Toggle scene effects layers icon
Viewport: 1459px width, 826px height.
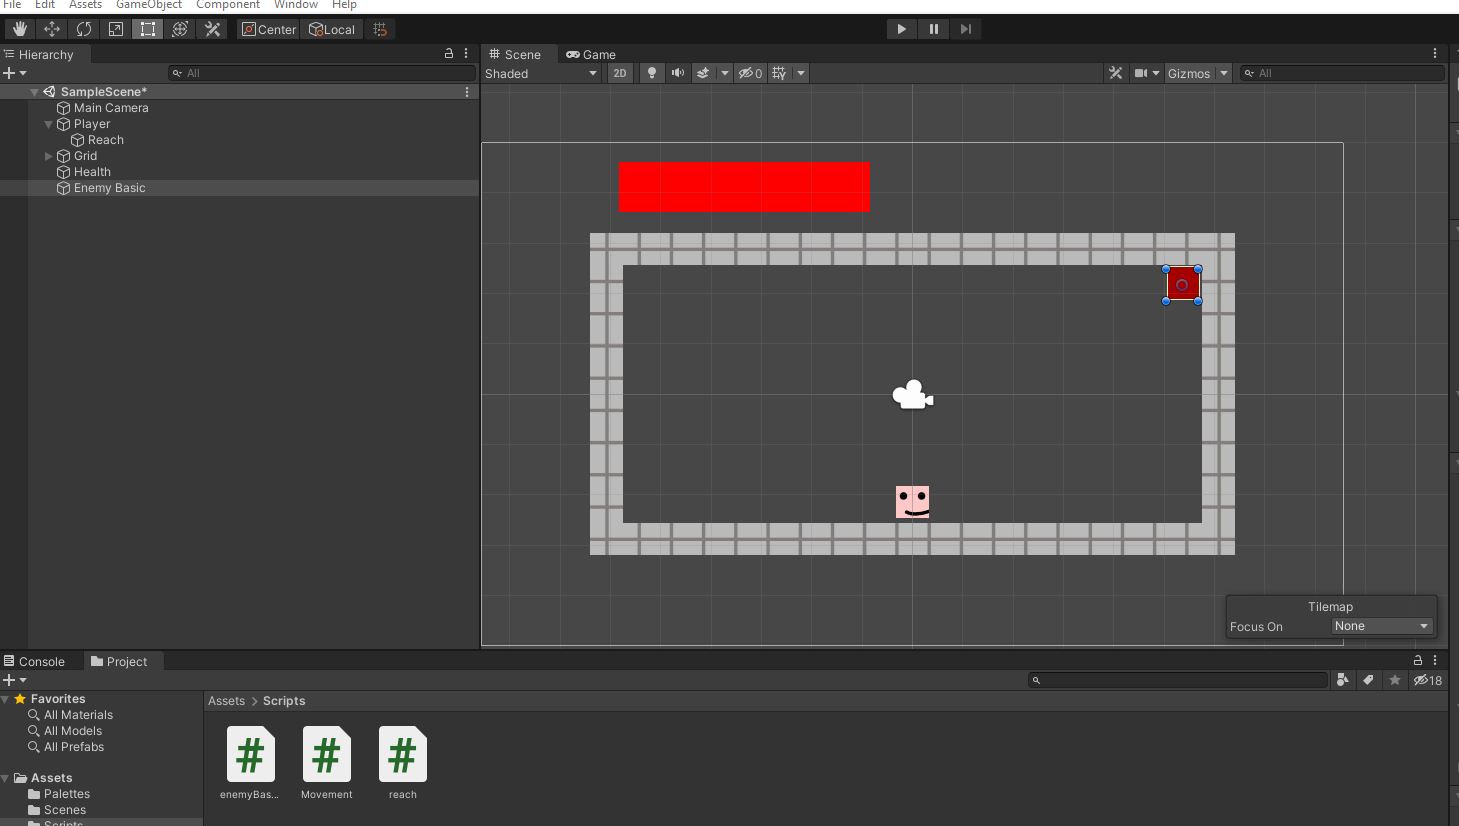(x=703, y=73)
